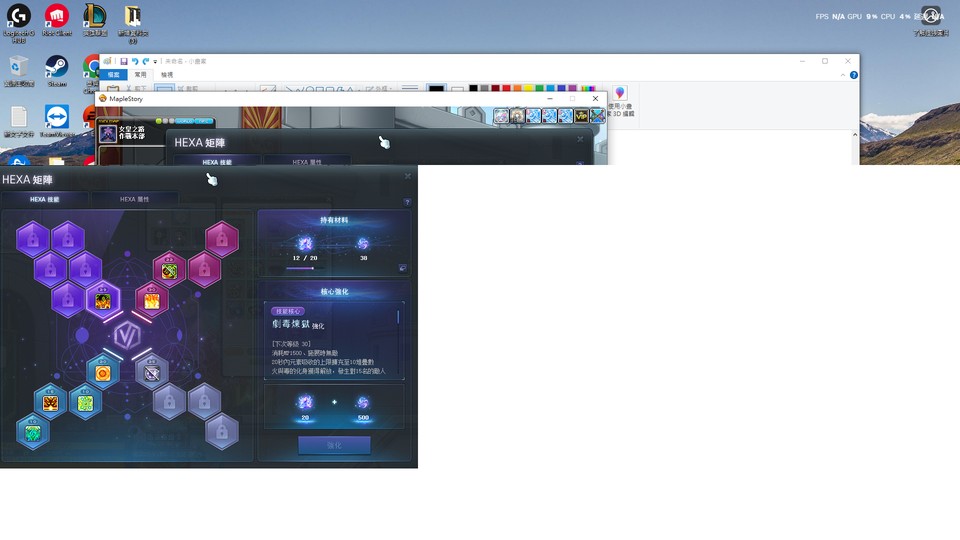Open the edit colors rainbow icon in Paint
960x540 pixels.
pyautogui.click(x=588, y=88)
